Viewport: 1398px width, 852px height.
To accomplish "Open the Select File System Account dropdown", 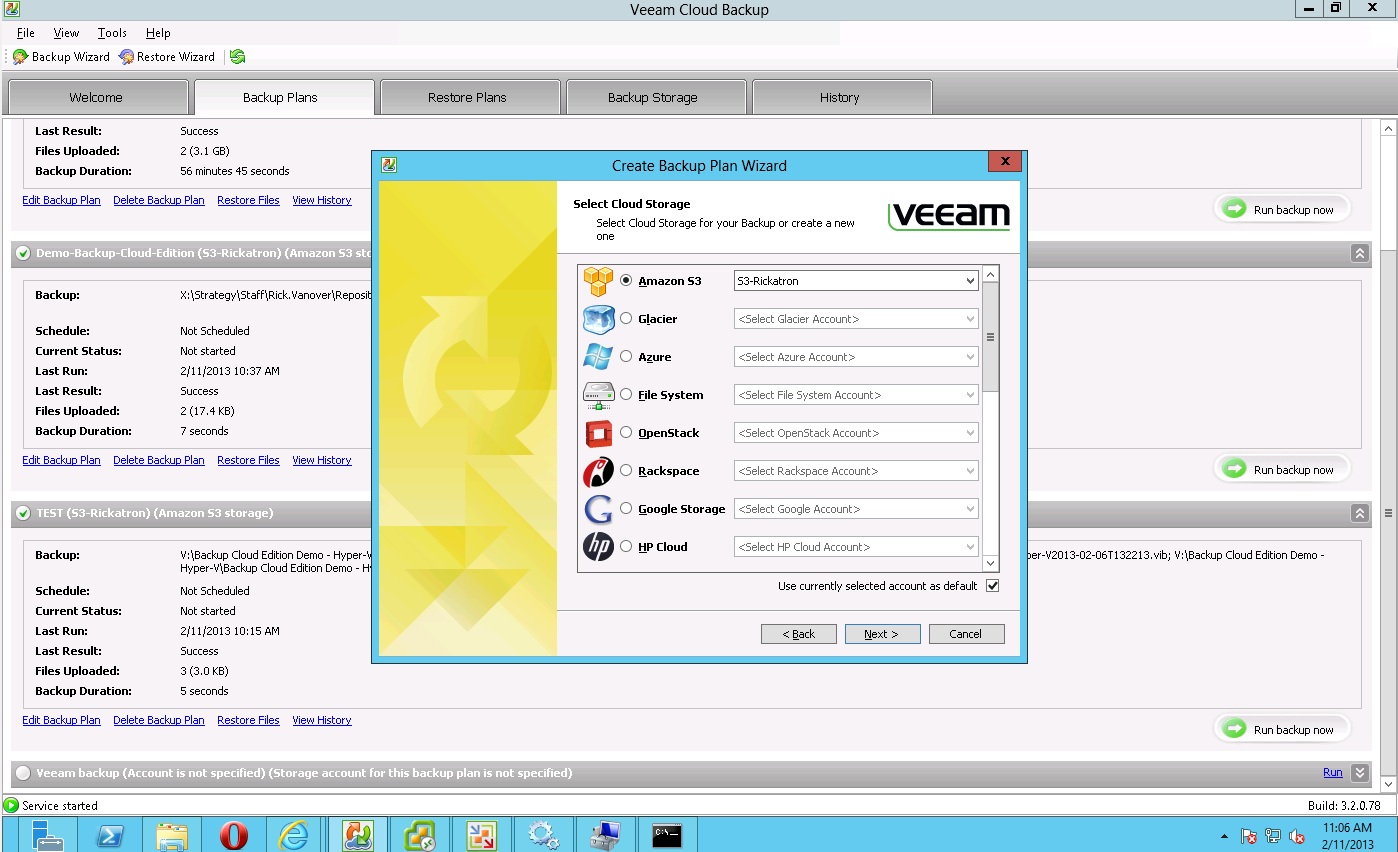I will [x=856, y=395].
